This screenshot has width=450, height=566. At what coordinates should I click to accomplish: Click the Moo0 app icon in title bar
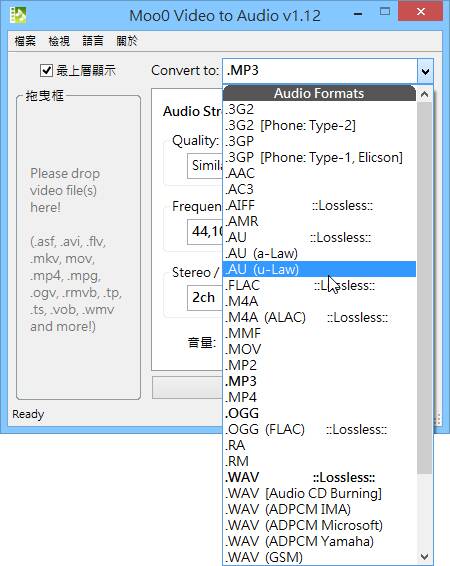tap(18, 15)
